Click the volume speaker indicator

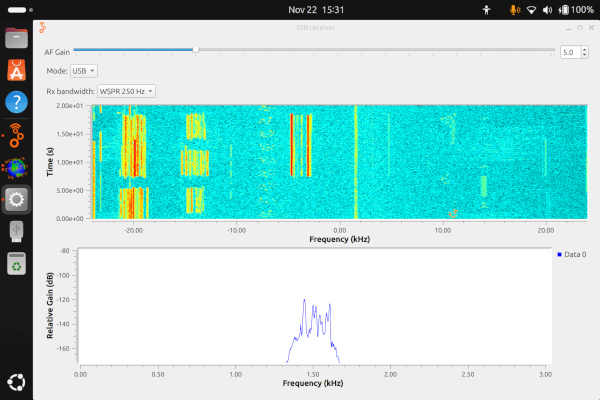click(x=547, y=10)
